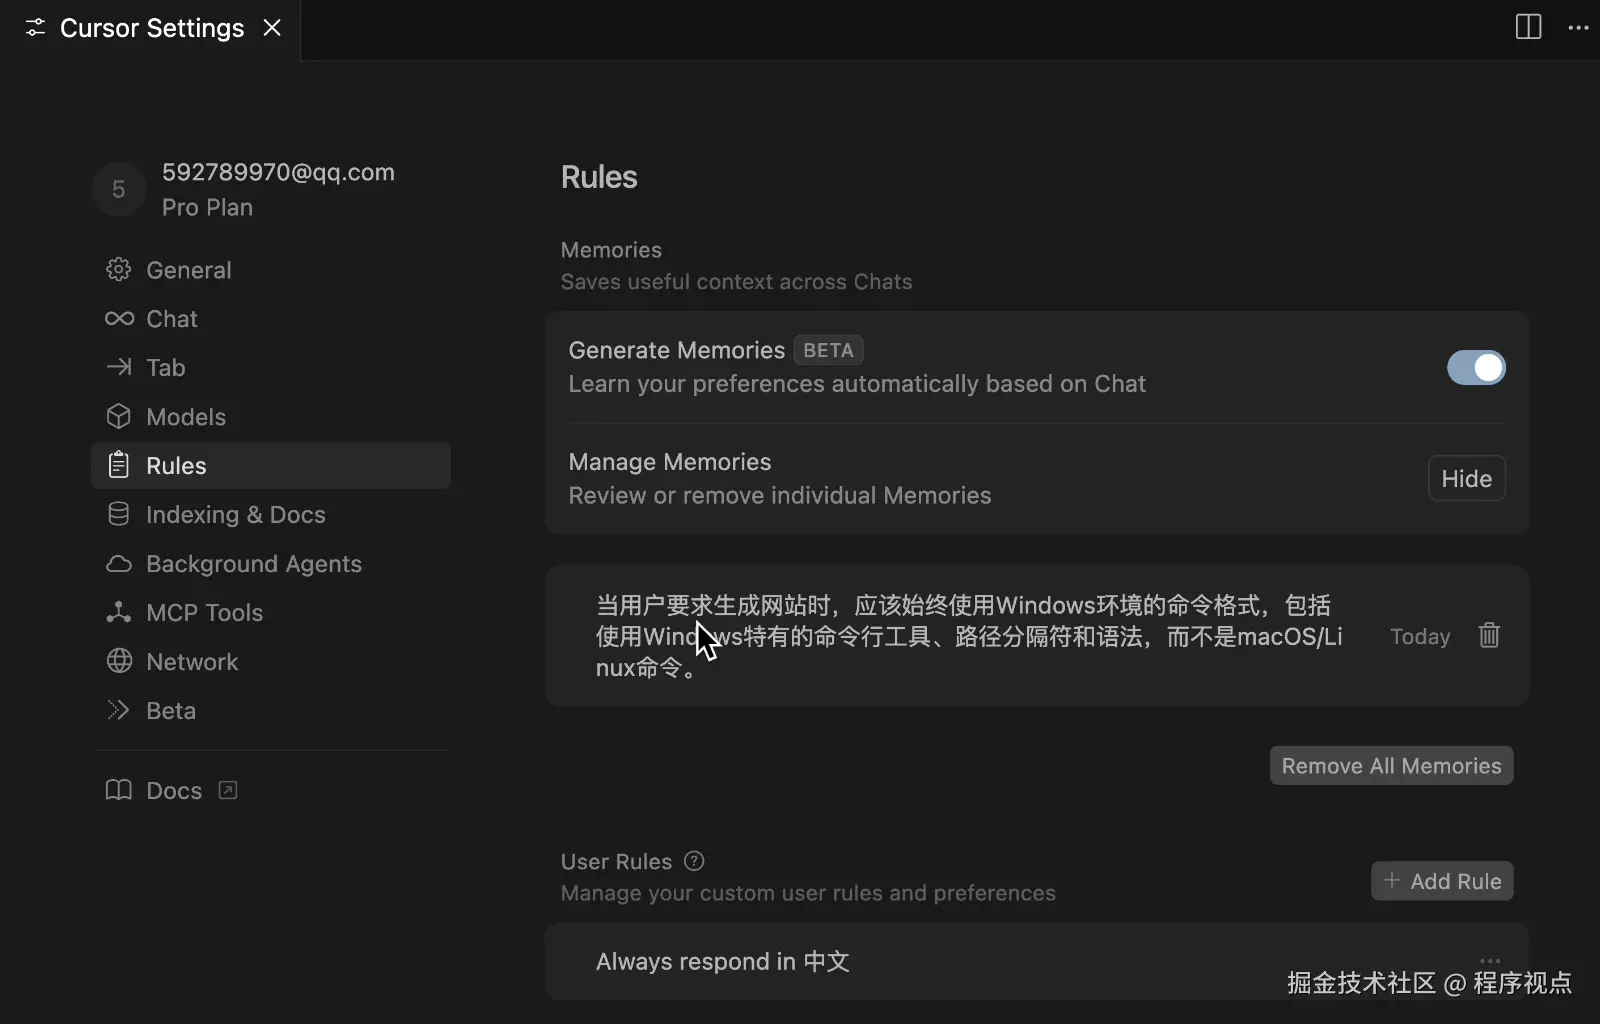The image size is (1600, 1024).
Task: Open the editor more actions ellipsis
Action: pyautogui.click(x=1578, y=27)
